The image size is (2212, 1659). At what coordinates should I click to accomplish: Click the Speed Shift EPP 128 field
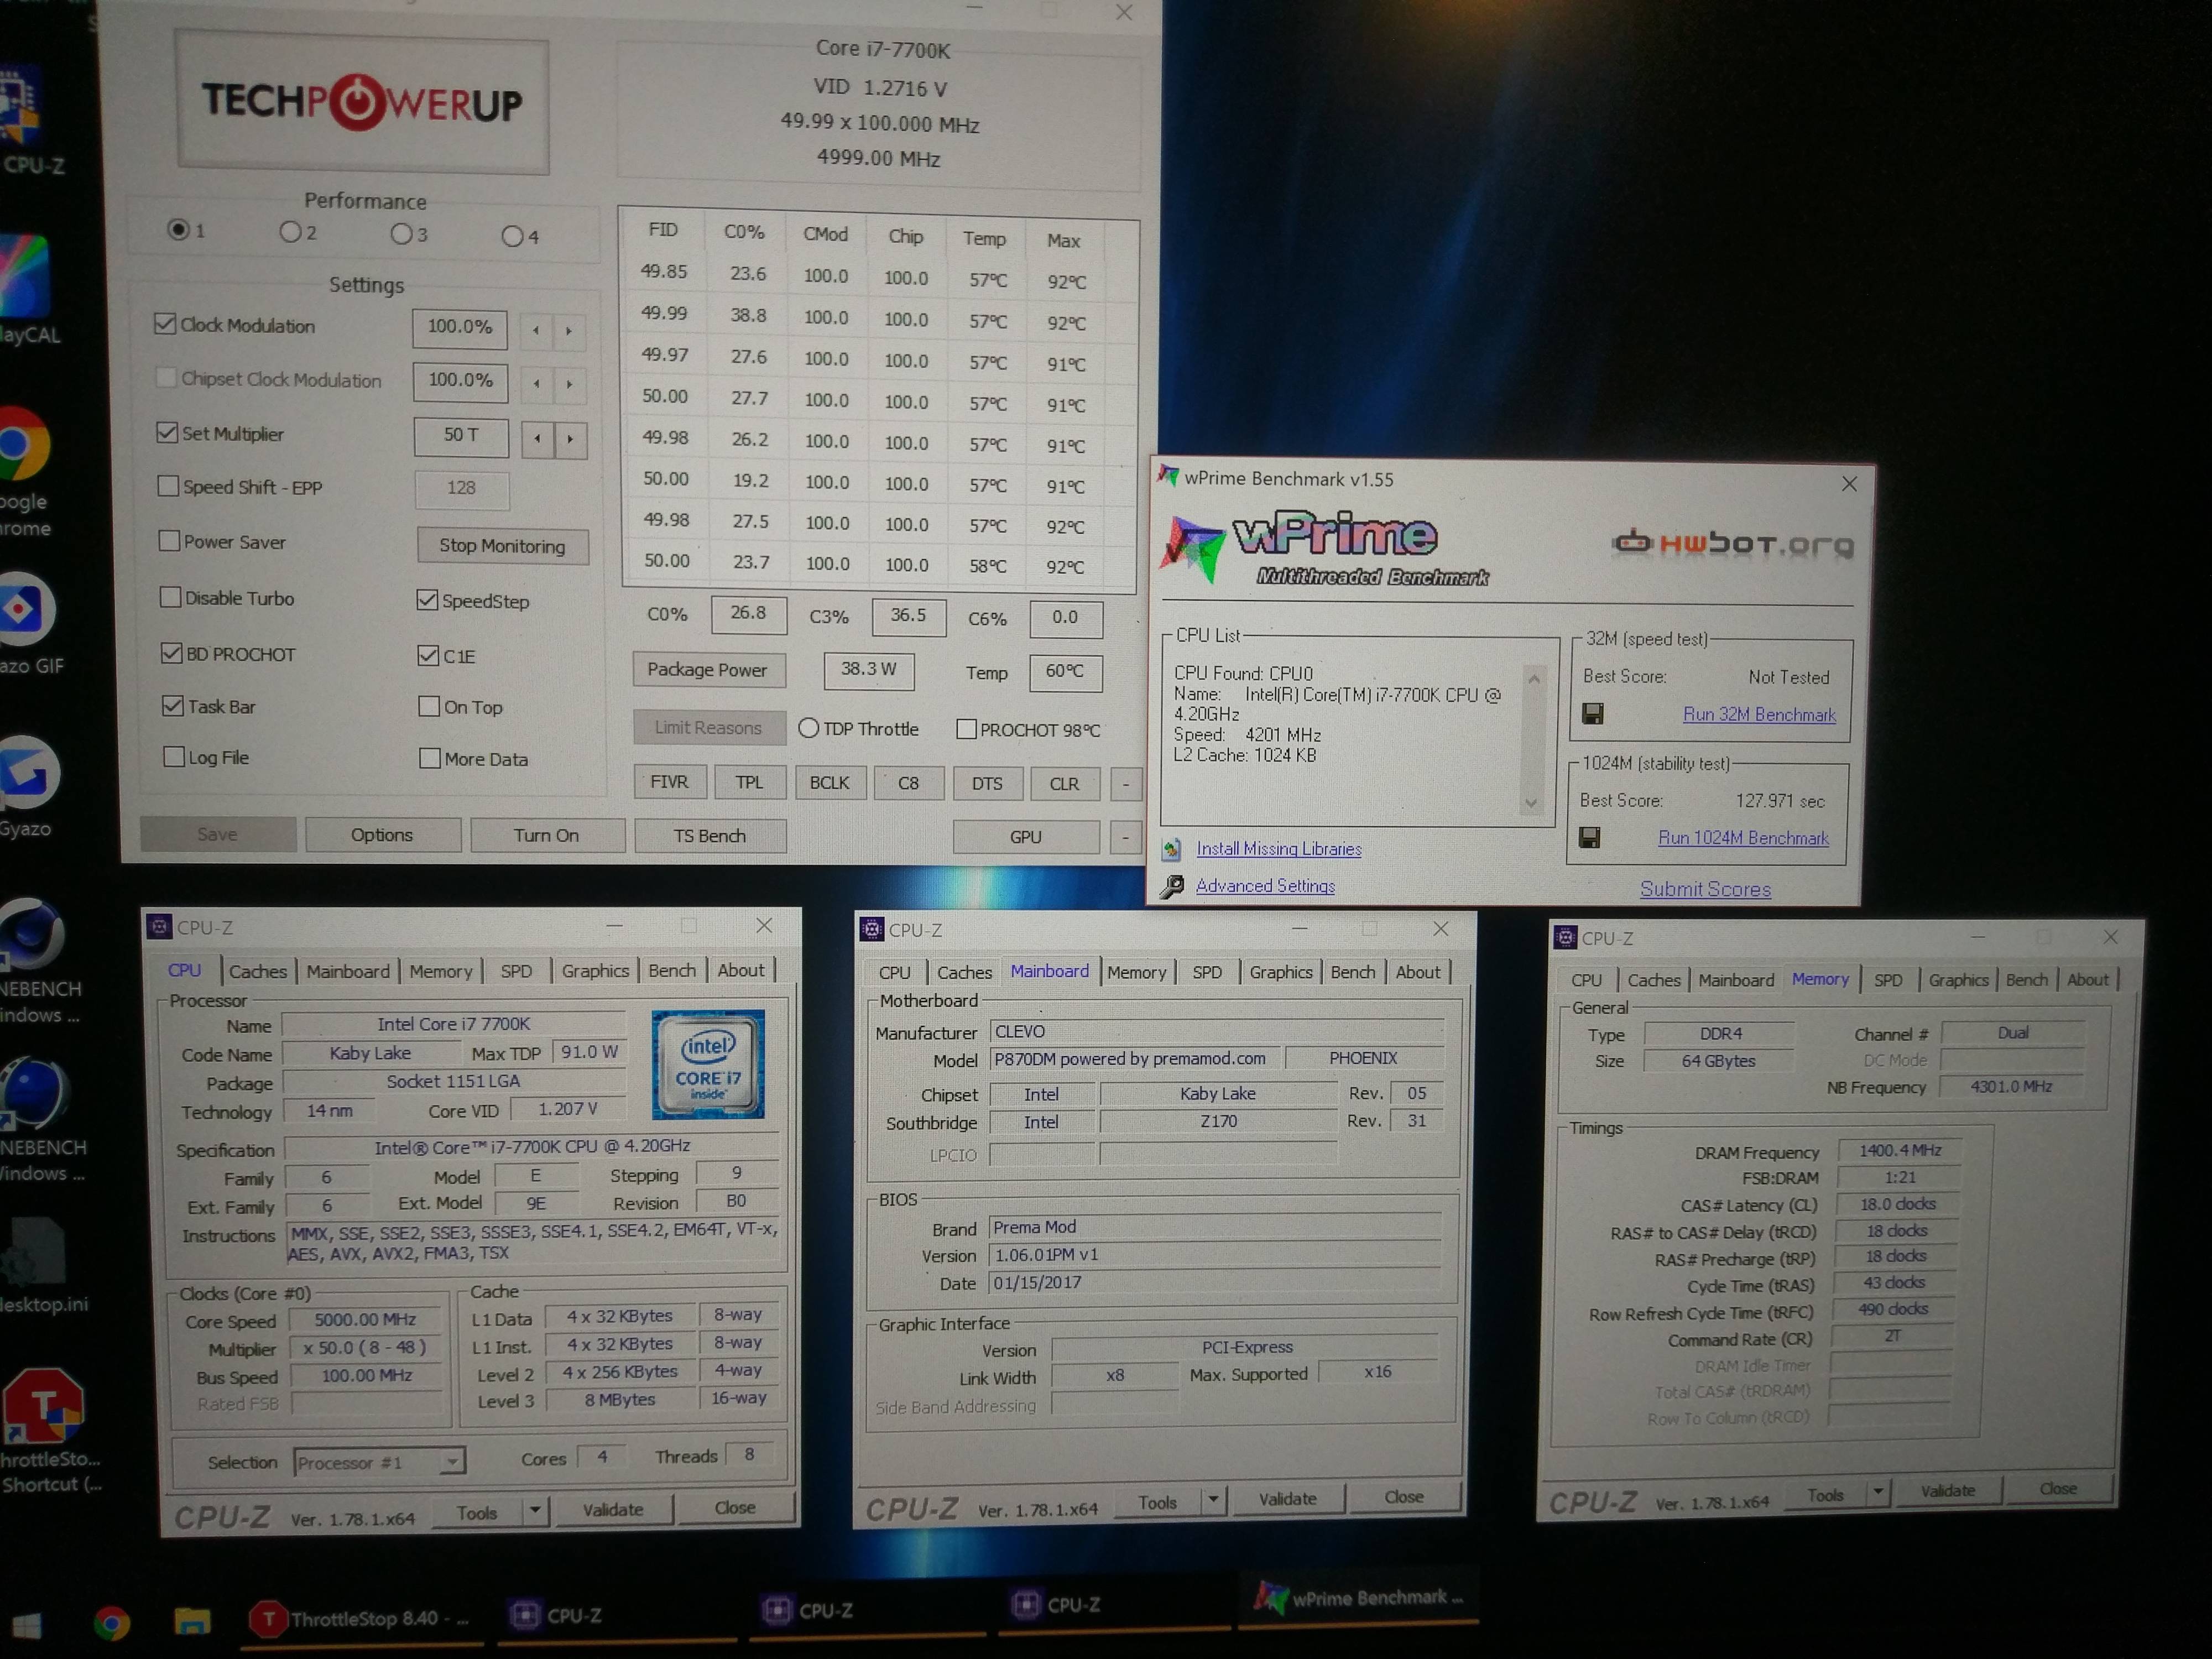click(x=461, y=489)
